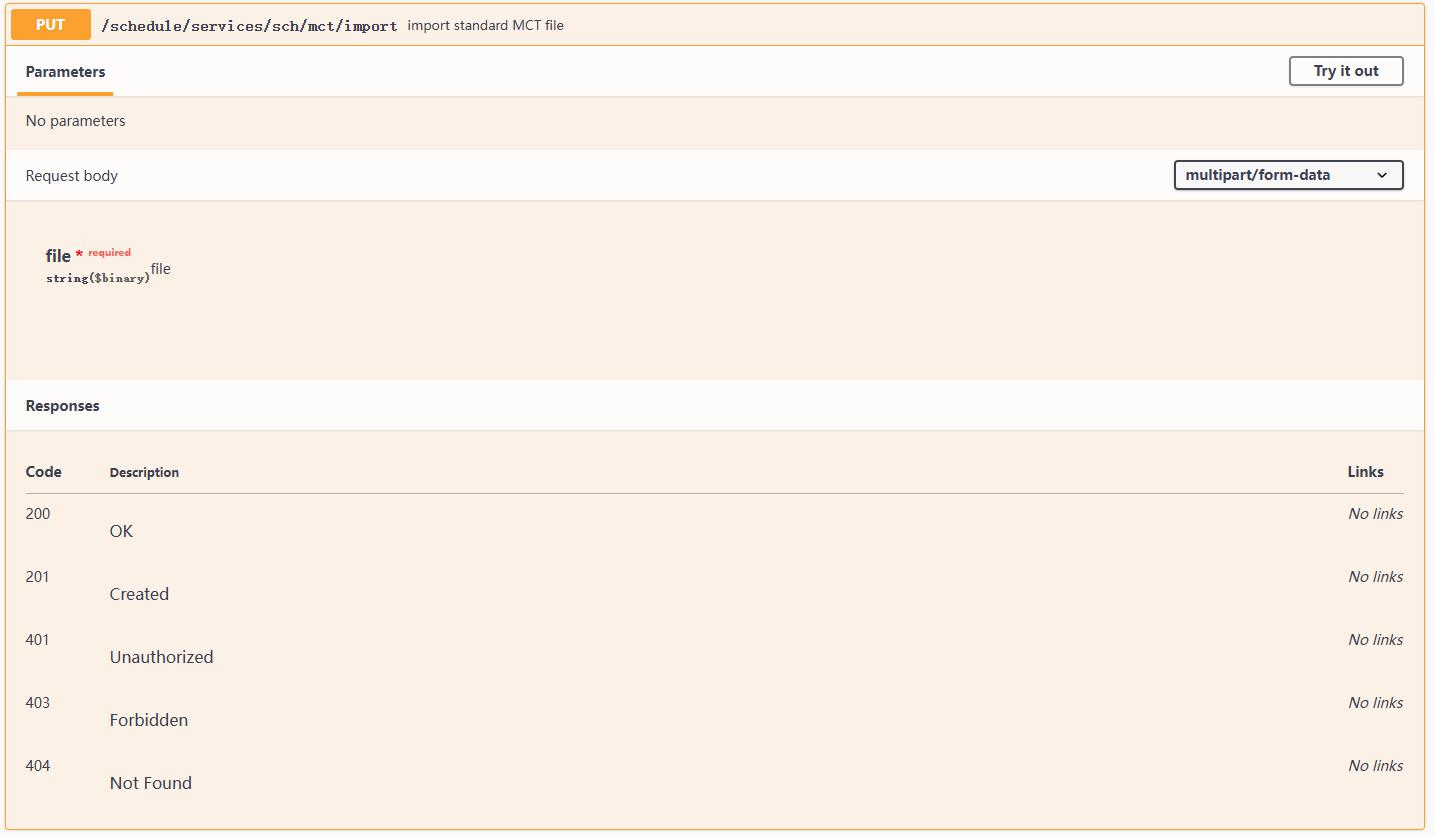Click the Forbidden response description
Screen dimensions: 1435x837
tap(149, 720)
